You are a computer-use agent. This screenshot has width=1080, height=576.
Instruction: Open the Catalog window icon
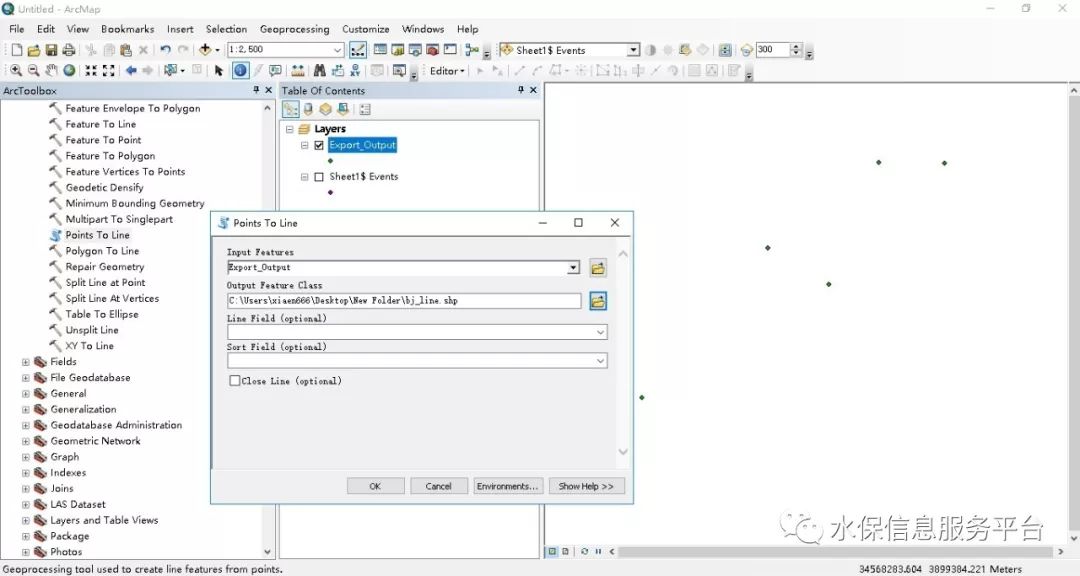tap(397, 50)
